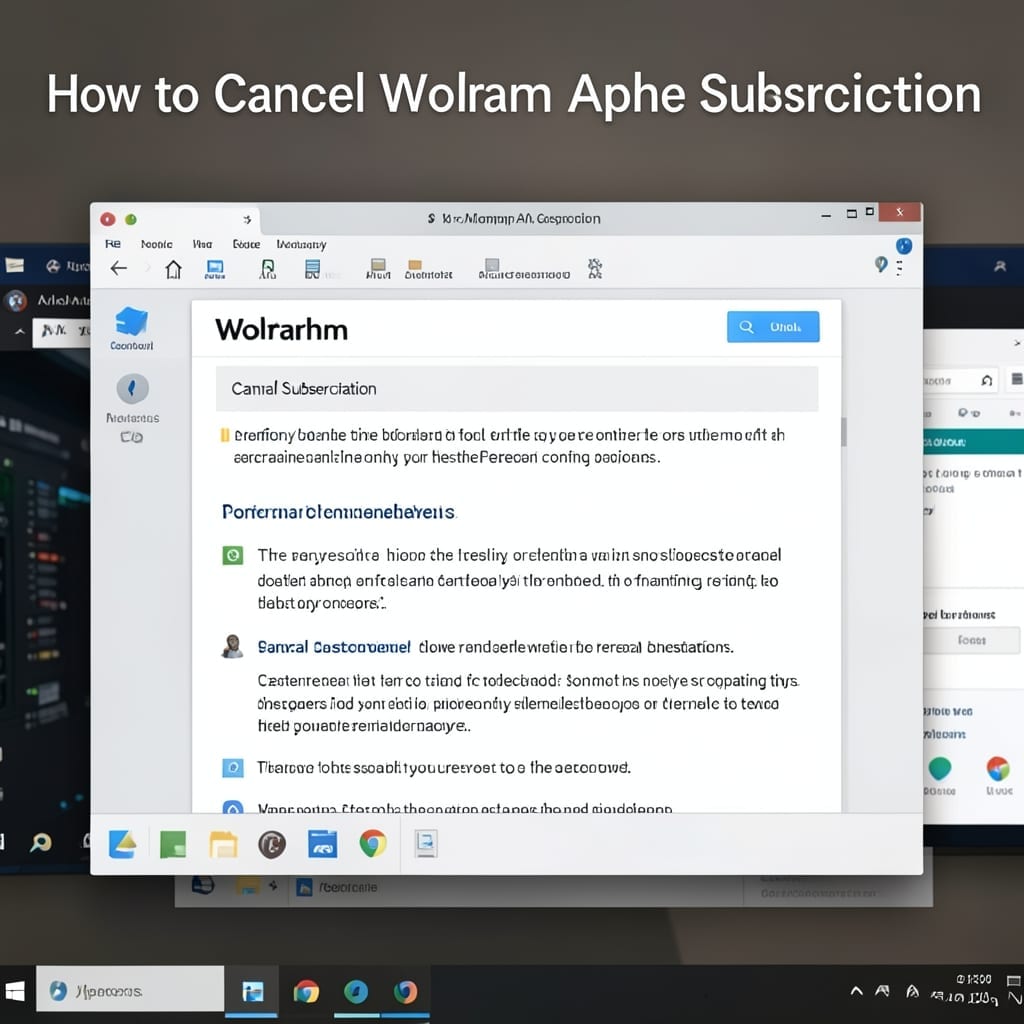Image resolution: width=1024 pixels, height=1024 pixels.
Task: Click the page's vertical scrollbar thumb
Action: [x=844, y=432]
